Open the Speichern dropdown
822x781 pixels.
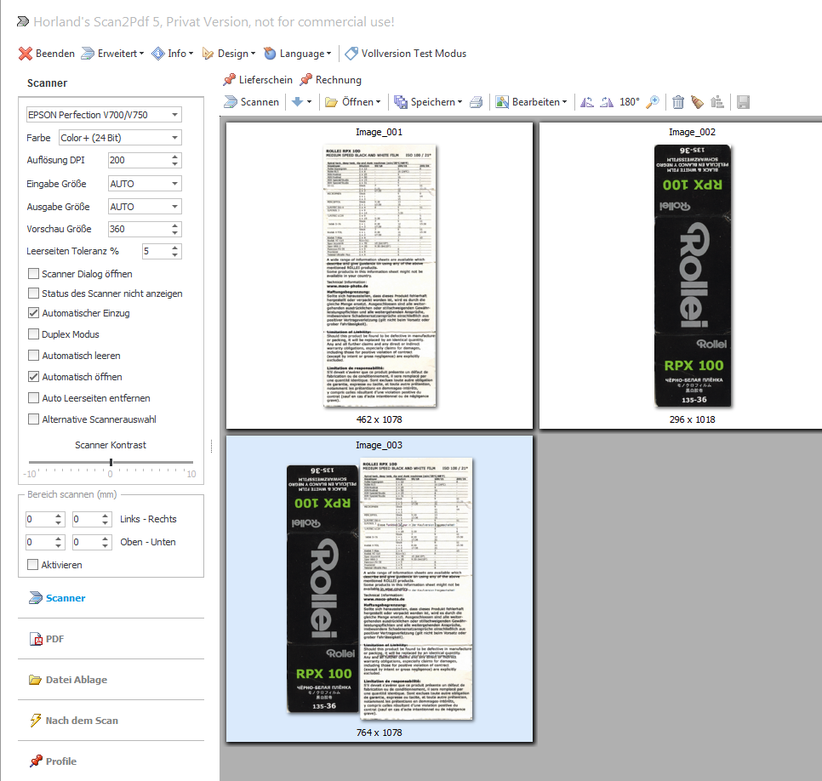point(460,102)
